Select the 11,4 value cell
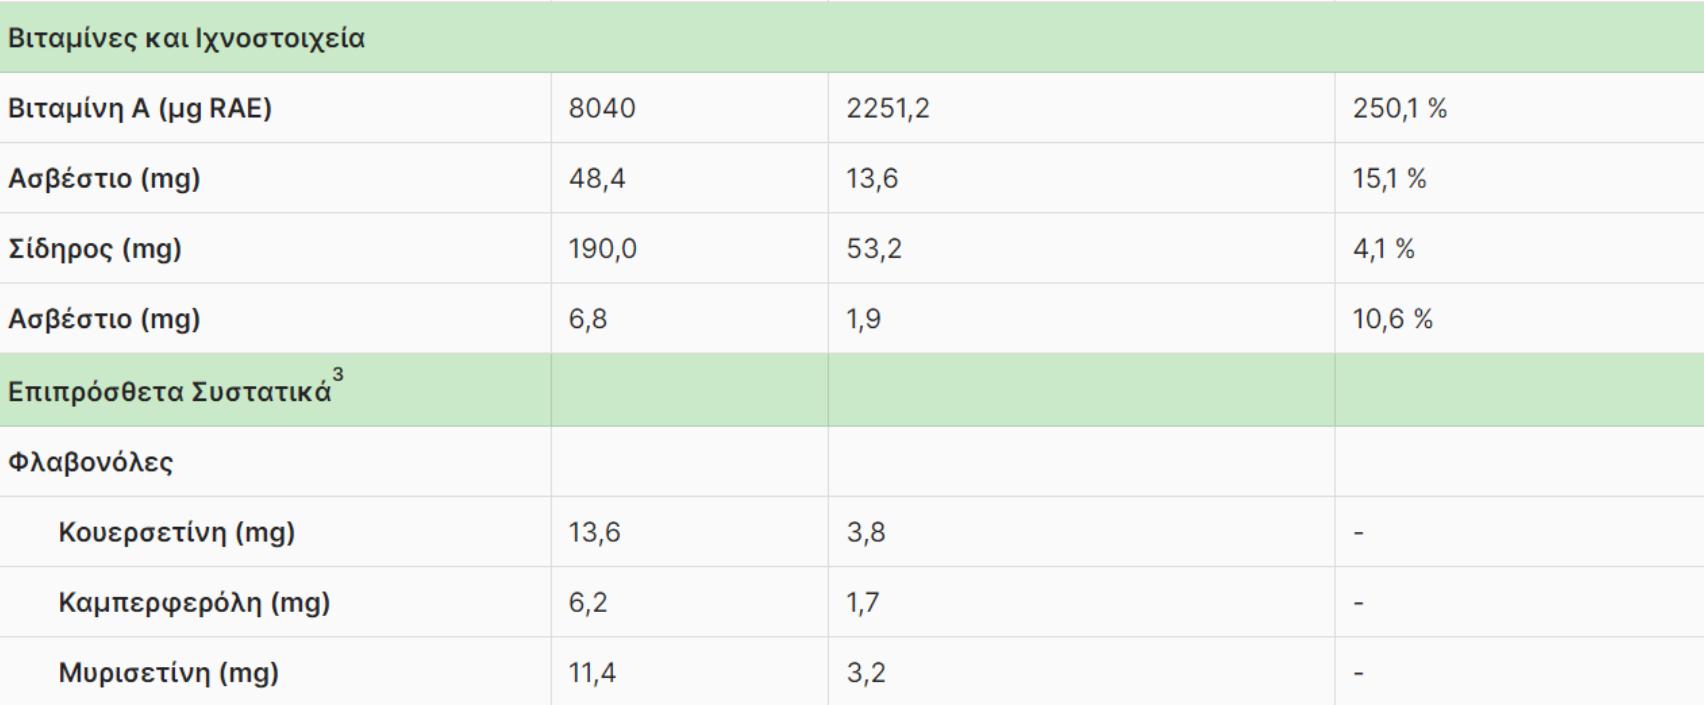 click(592, 672)
